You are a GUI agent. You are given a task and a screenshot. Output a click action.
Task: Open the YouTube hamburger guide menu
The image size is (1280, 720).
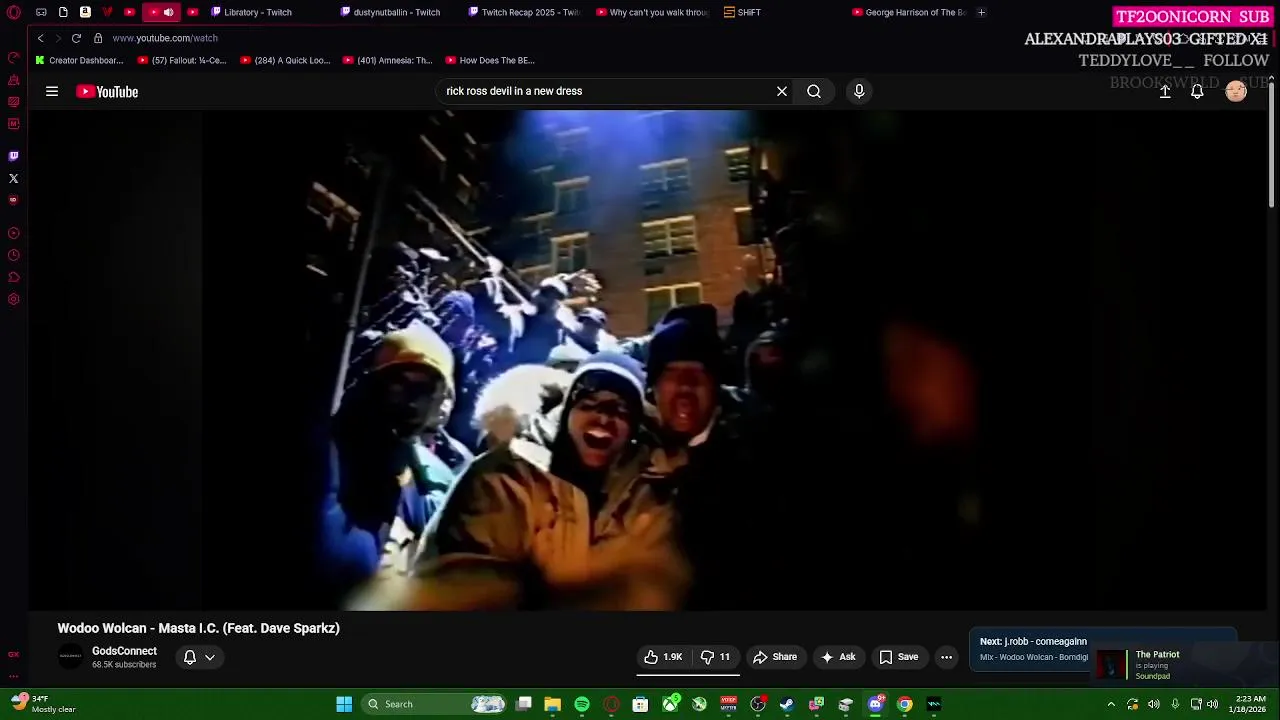[x=52, y=91]
